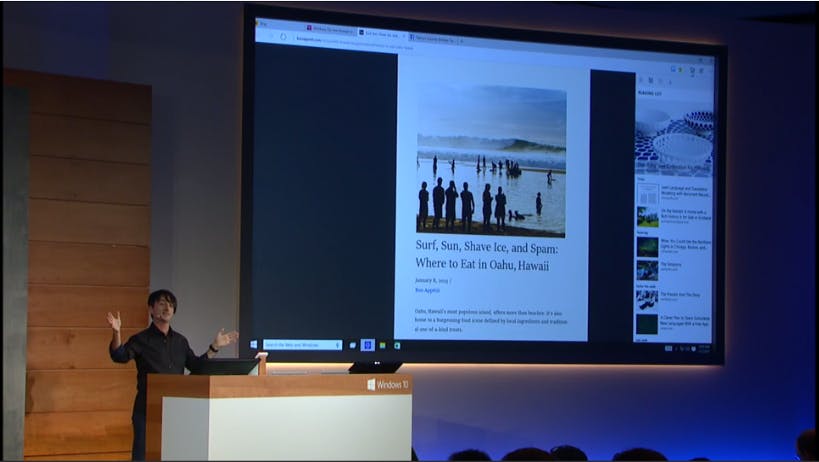
Task: Switch to the first browser tab with the pink icon
Action: click(x=331, y=30)
